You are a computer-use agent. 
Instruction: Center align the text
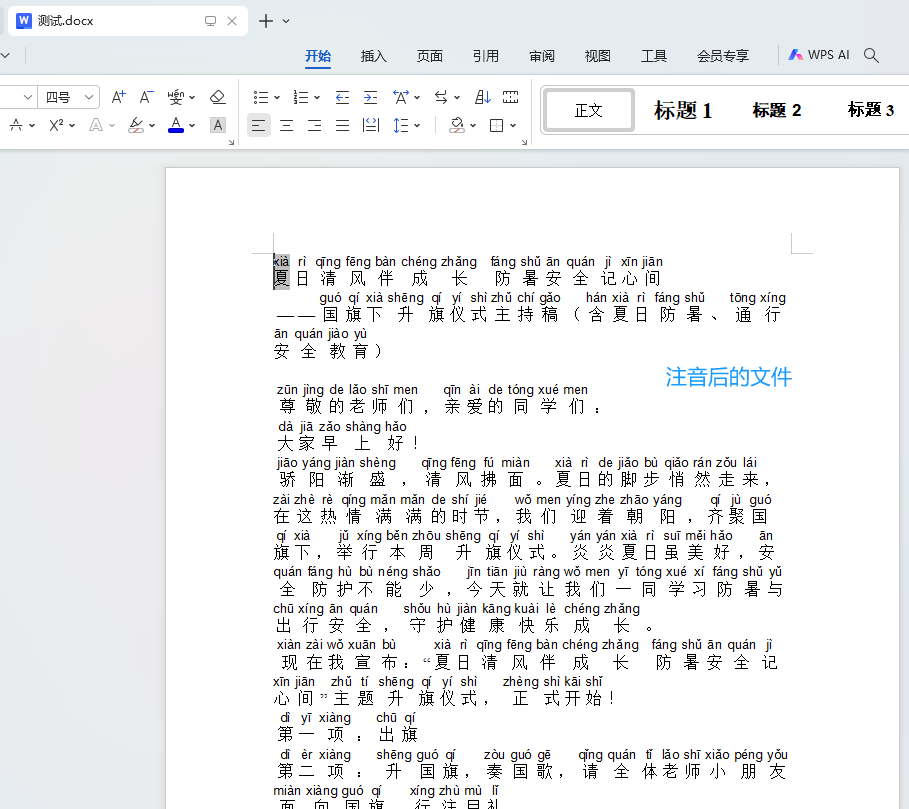pyautogui.click(x=286, y=125)
